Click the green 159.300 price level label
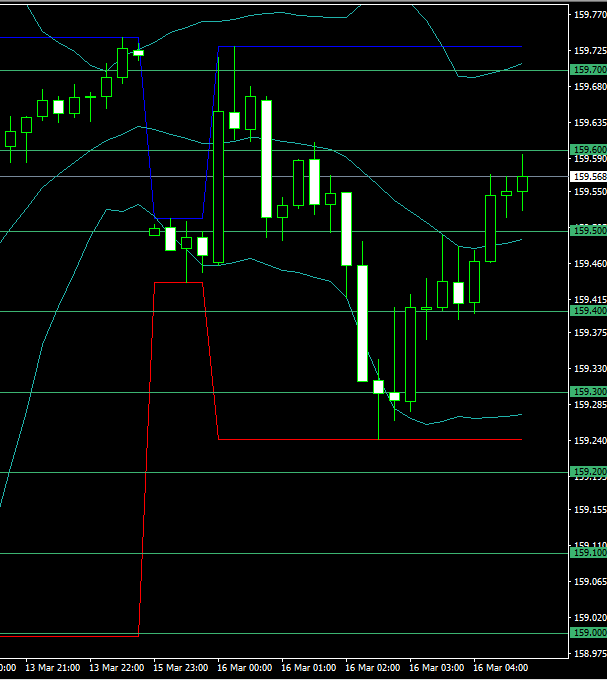 (x=588, y=392)
